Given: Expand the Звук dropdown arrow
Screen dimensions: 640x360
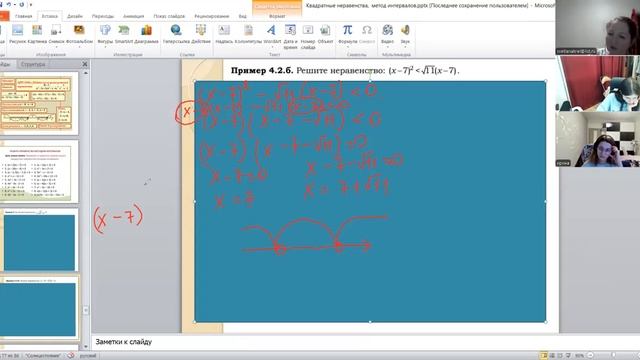Looking at the screenshot, I should (x=405, y=47).
